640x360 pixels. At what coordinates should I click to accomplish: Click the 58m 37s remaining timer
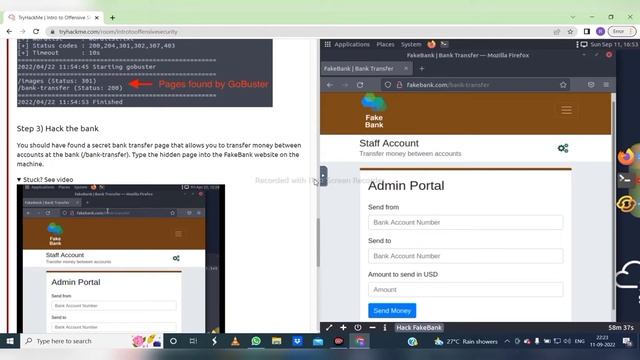click(x=620, y=328)
